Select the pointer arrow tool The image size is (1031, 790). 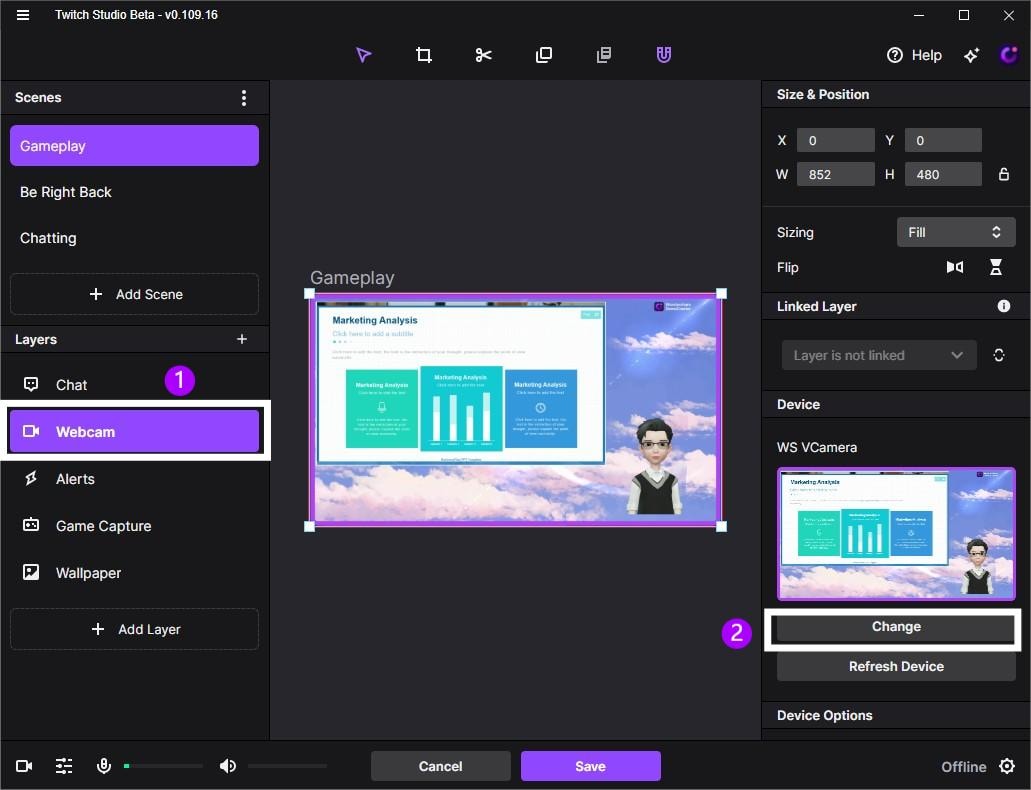pos(364,55)
